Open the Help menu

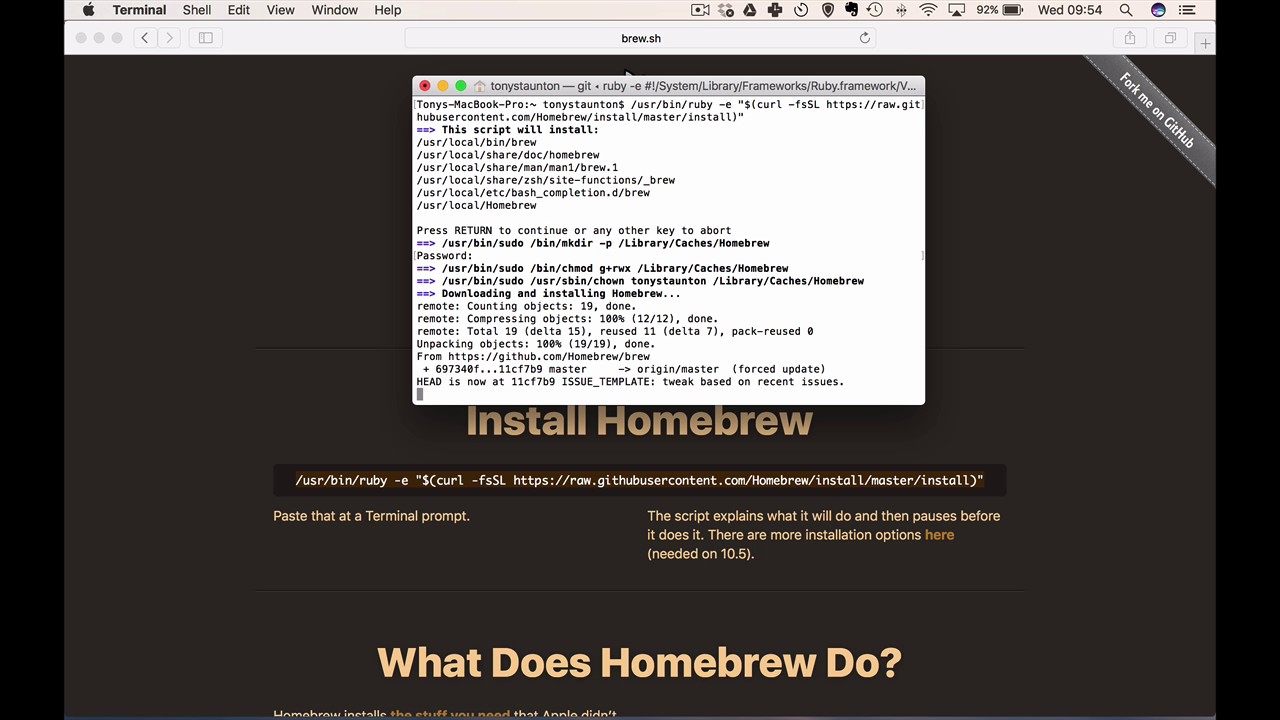pos(388,10)
